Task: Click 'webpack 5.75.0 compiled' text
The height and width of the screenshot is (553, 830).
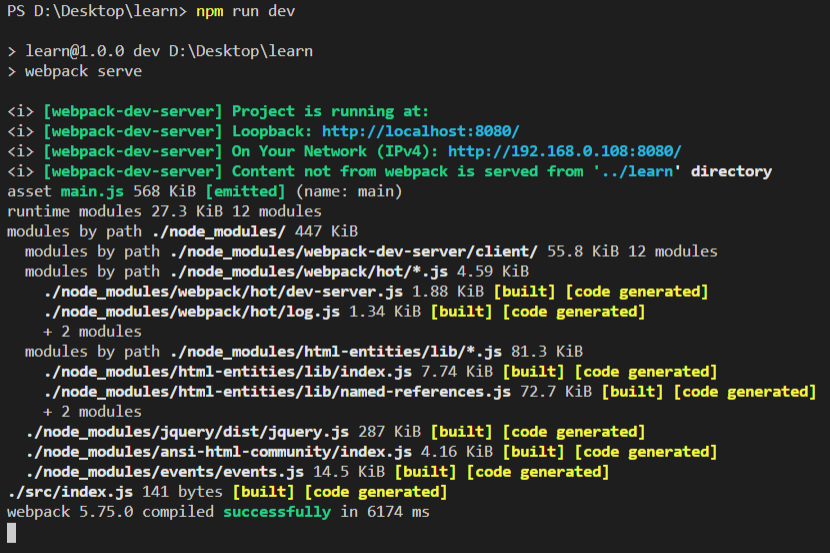Action: [x=111, y=512]
